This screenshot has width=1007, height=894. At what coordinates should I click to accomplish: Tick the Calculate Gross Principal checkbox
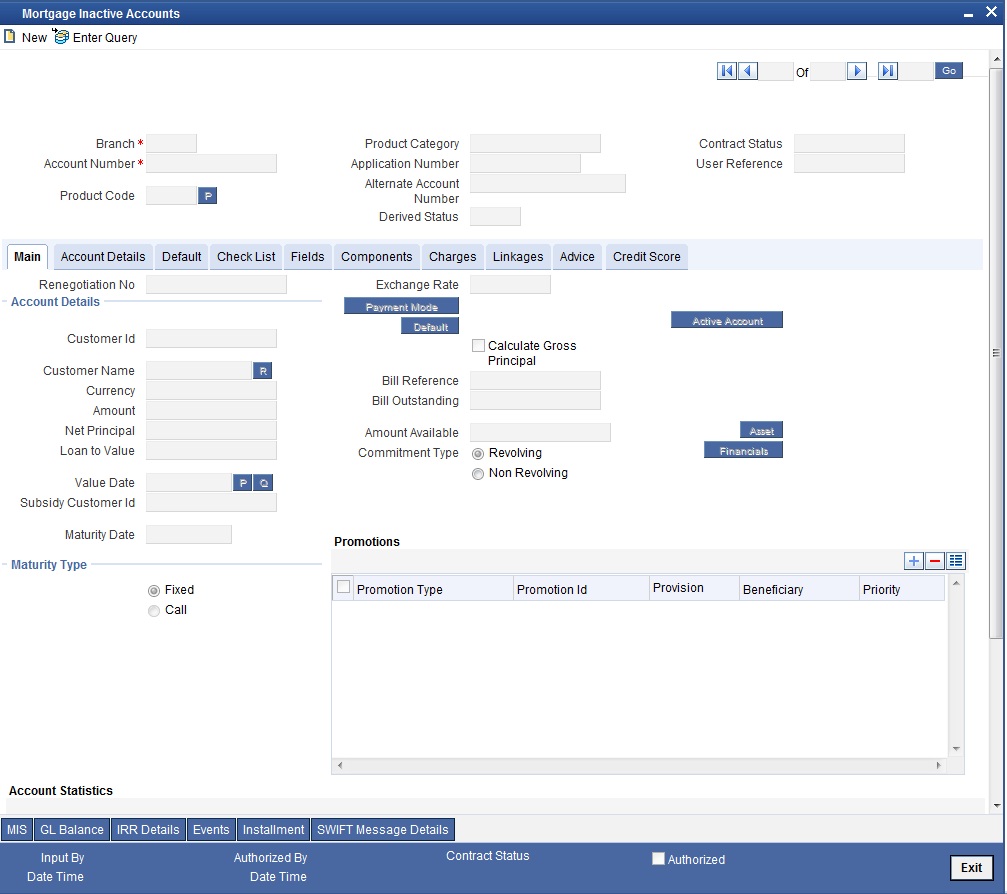tap(478, 346)
